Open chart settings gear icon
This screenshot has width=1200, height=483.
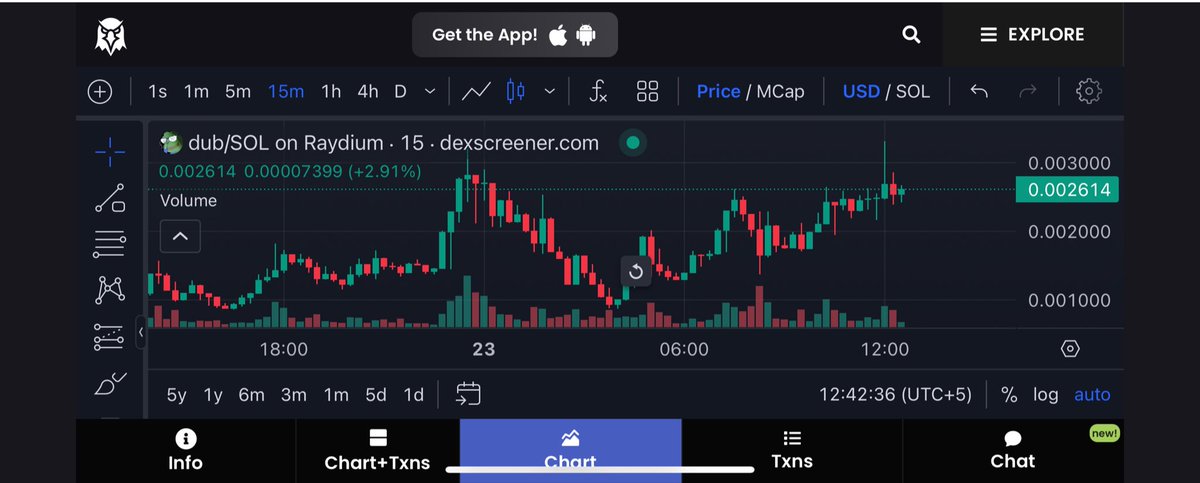[1088, 92]
